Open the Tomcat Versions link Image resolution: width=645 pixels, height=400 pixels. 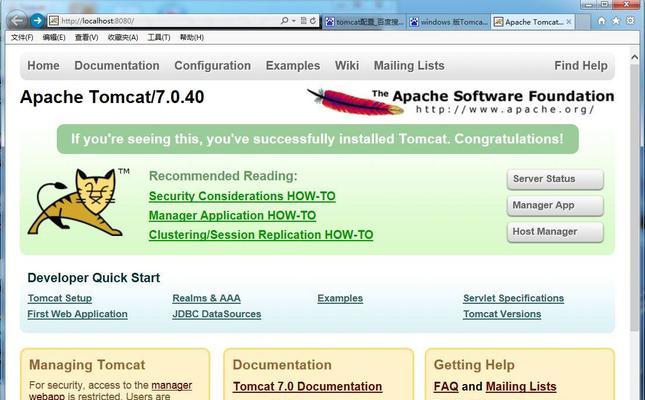[x=502, y=314]
